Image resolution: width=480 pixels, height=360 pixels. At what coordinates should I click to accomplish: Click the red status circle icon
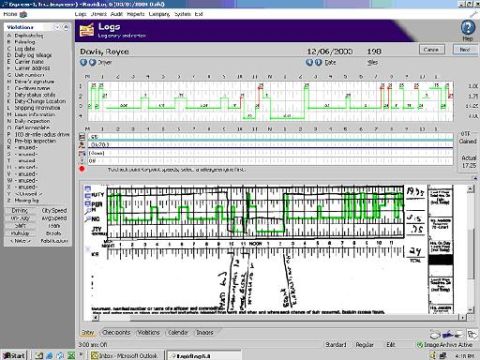tap(82, 169)
